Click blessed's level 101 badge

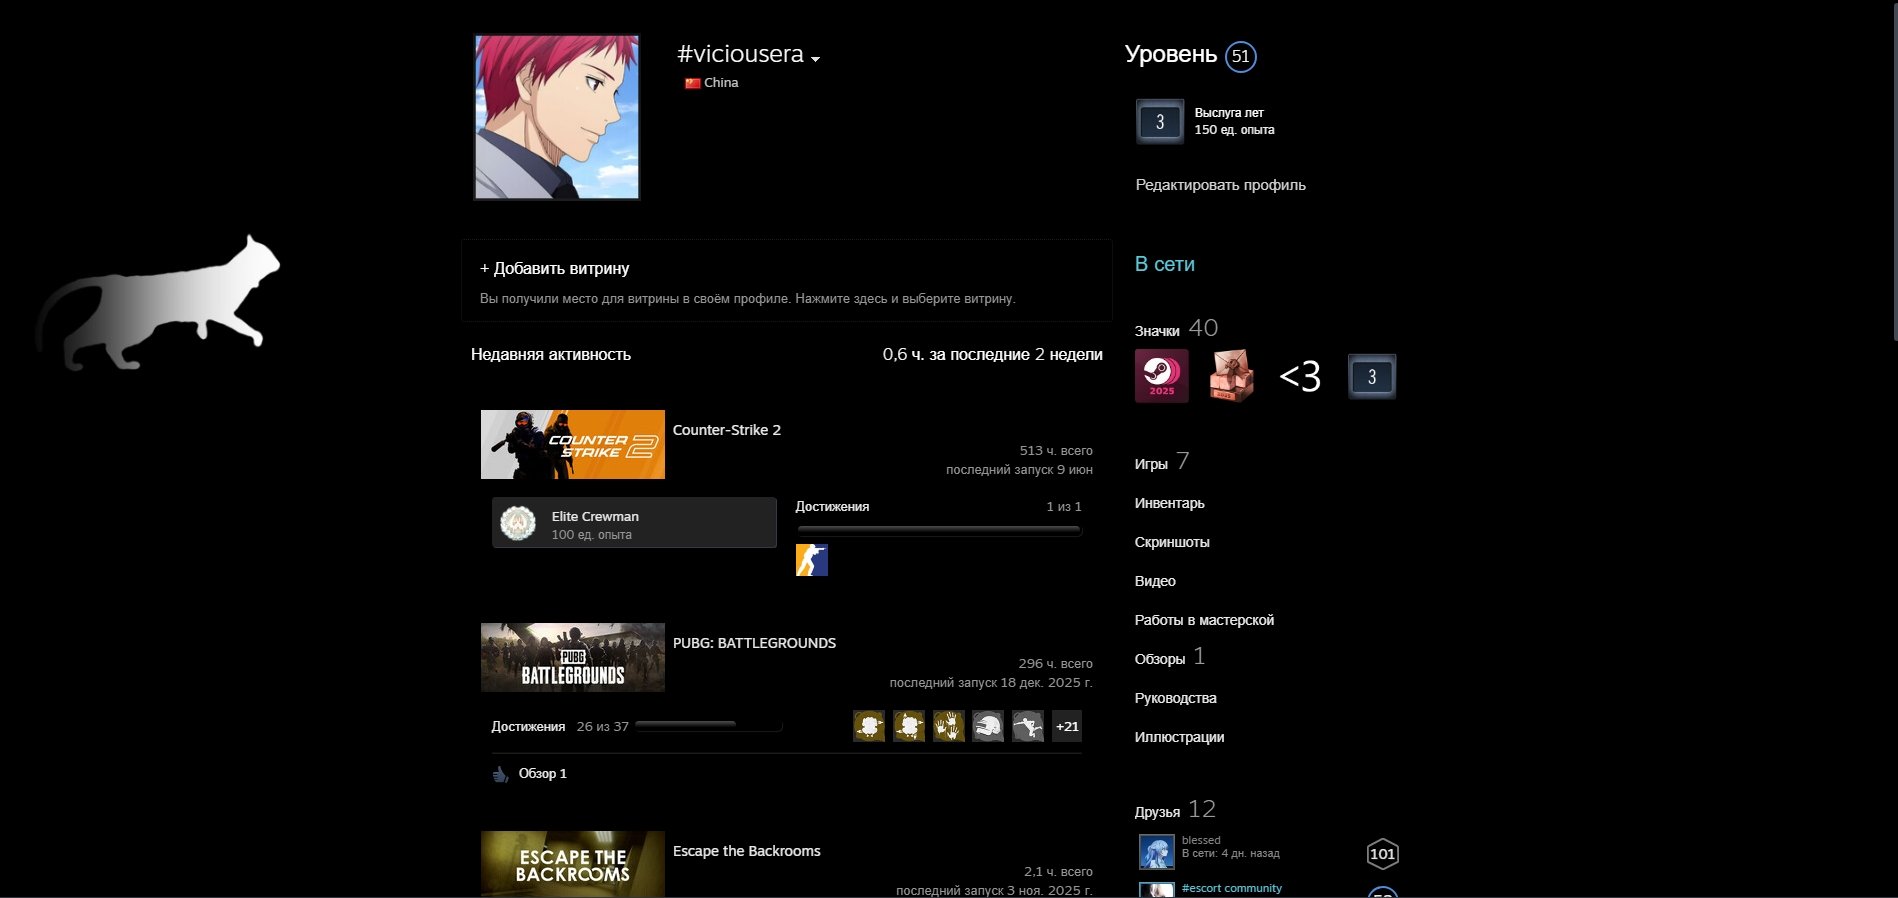pos(1383,854)
